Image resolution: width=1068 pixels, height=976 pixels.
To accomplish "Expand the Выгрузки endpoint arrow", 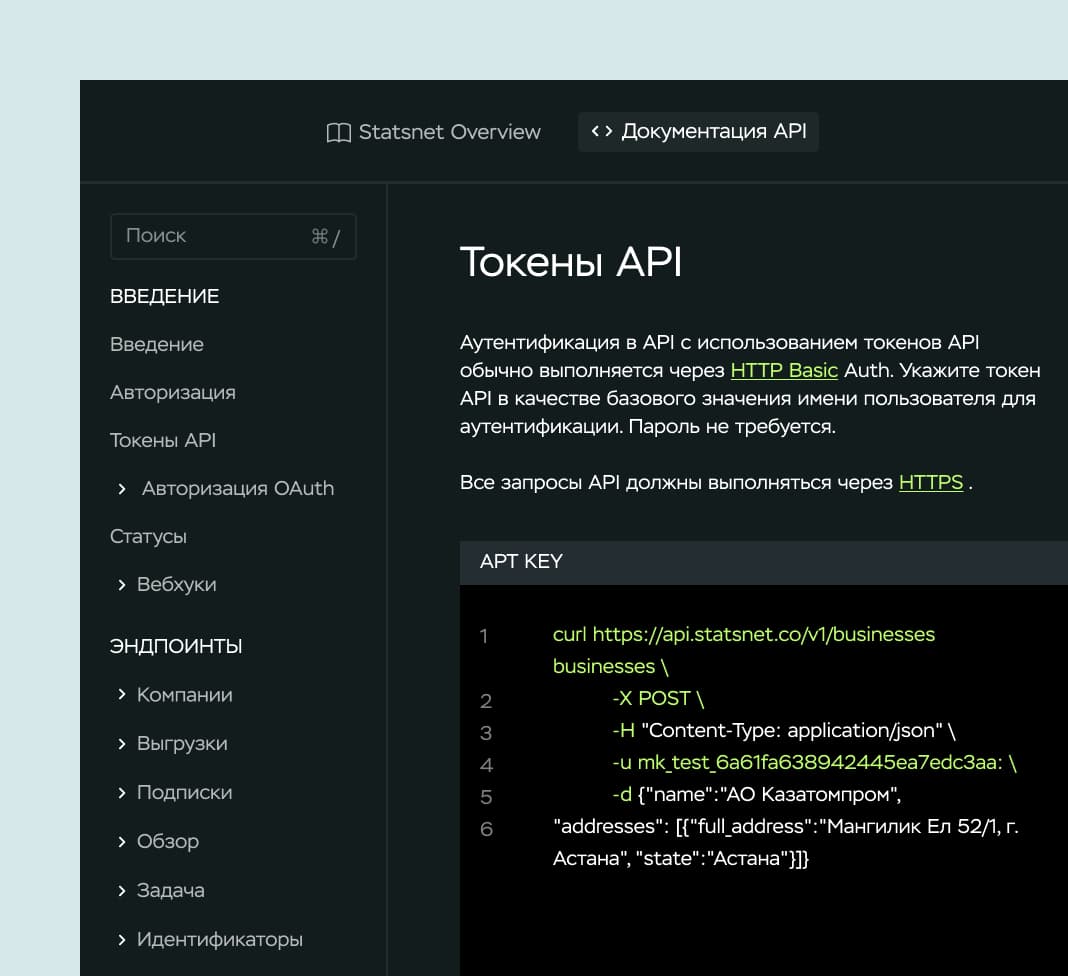I will [122, 744].
